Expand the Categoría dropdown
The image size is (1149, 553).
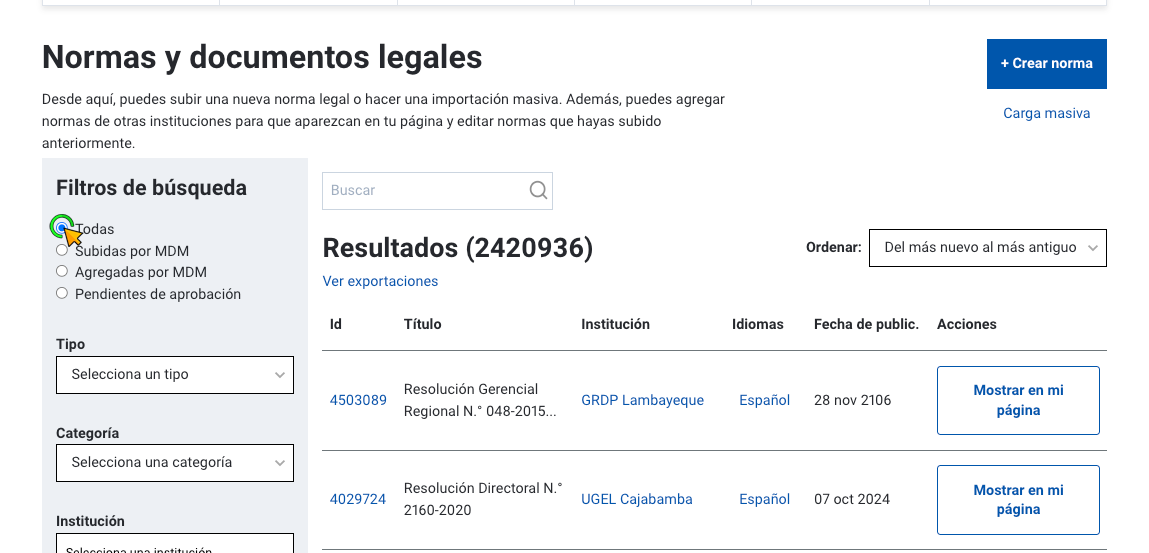tap(175, 463)
